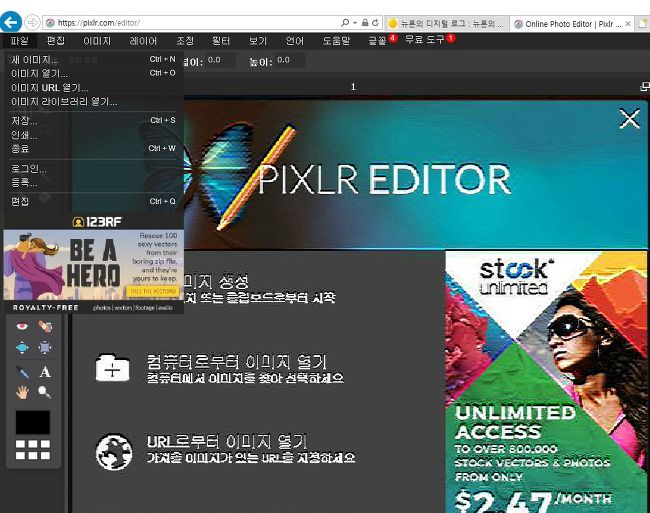Close the Online Photo Editor browser tab
Image resolution: width=650 pixels, height=513 pixels.
(x=628, y=24)
